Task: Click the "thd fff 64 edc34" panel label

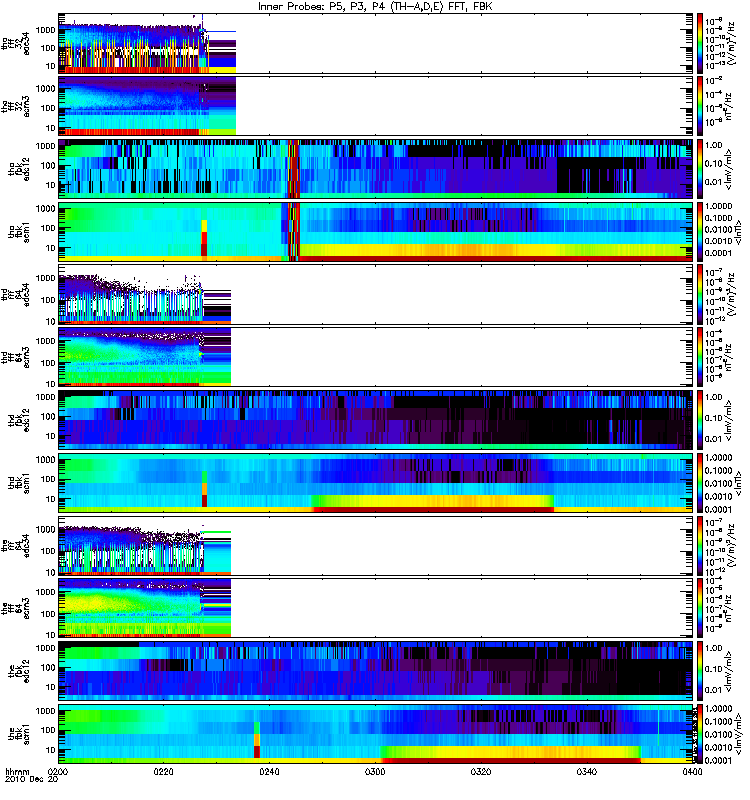Action: pyautogui.click(x=16, y=294)
